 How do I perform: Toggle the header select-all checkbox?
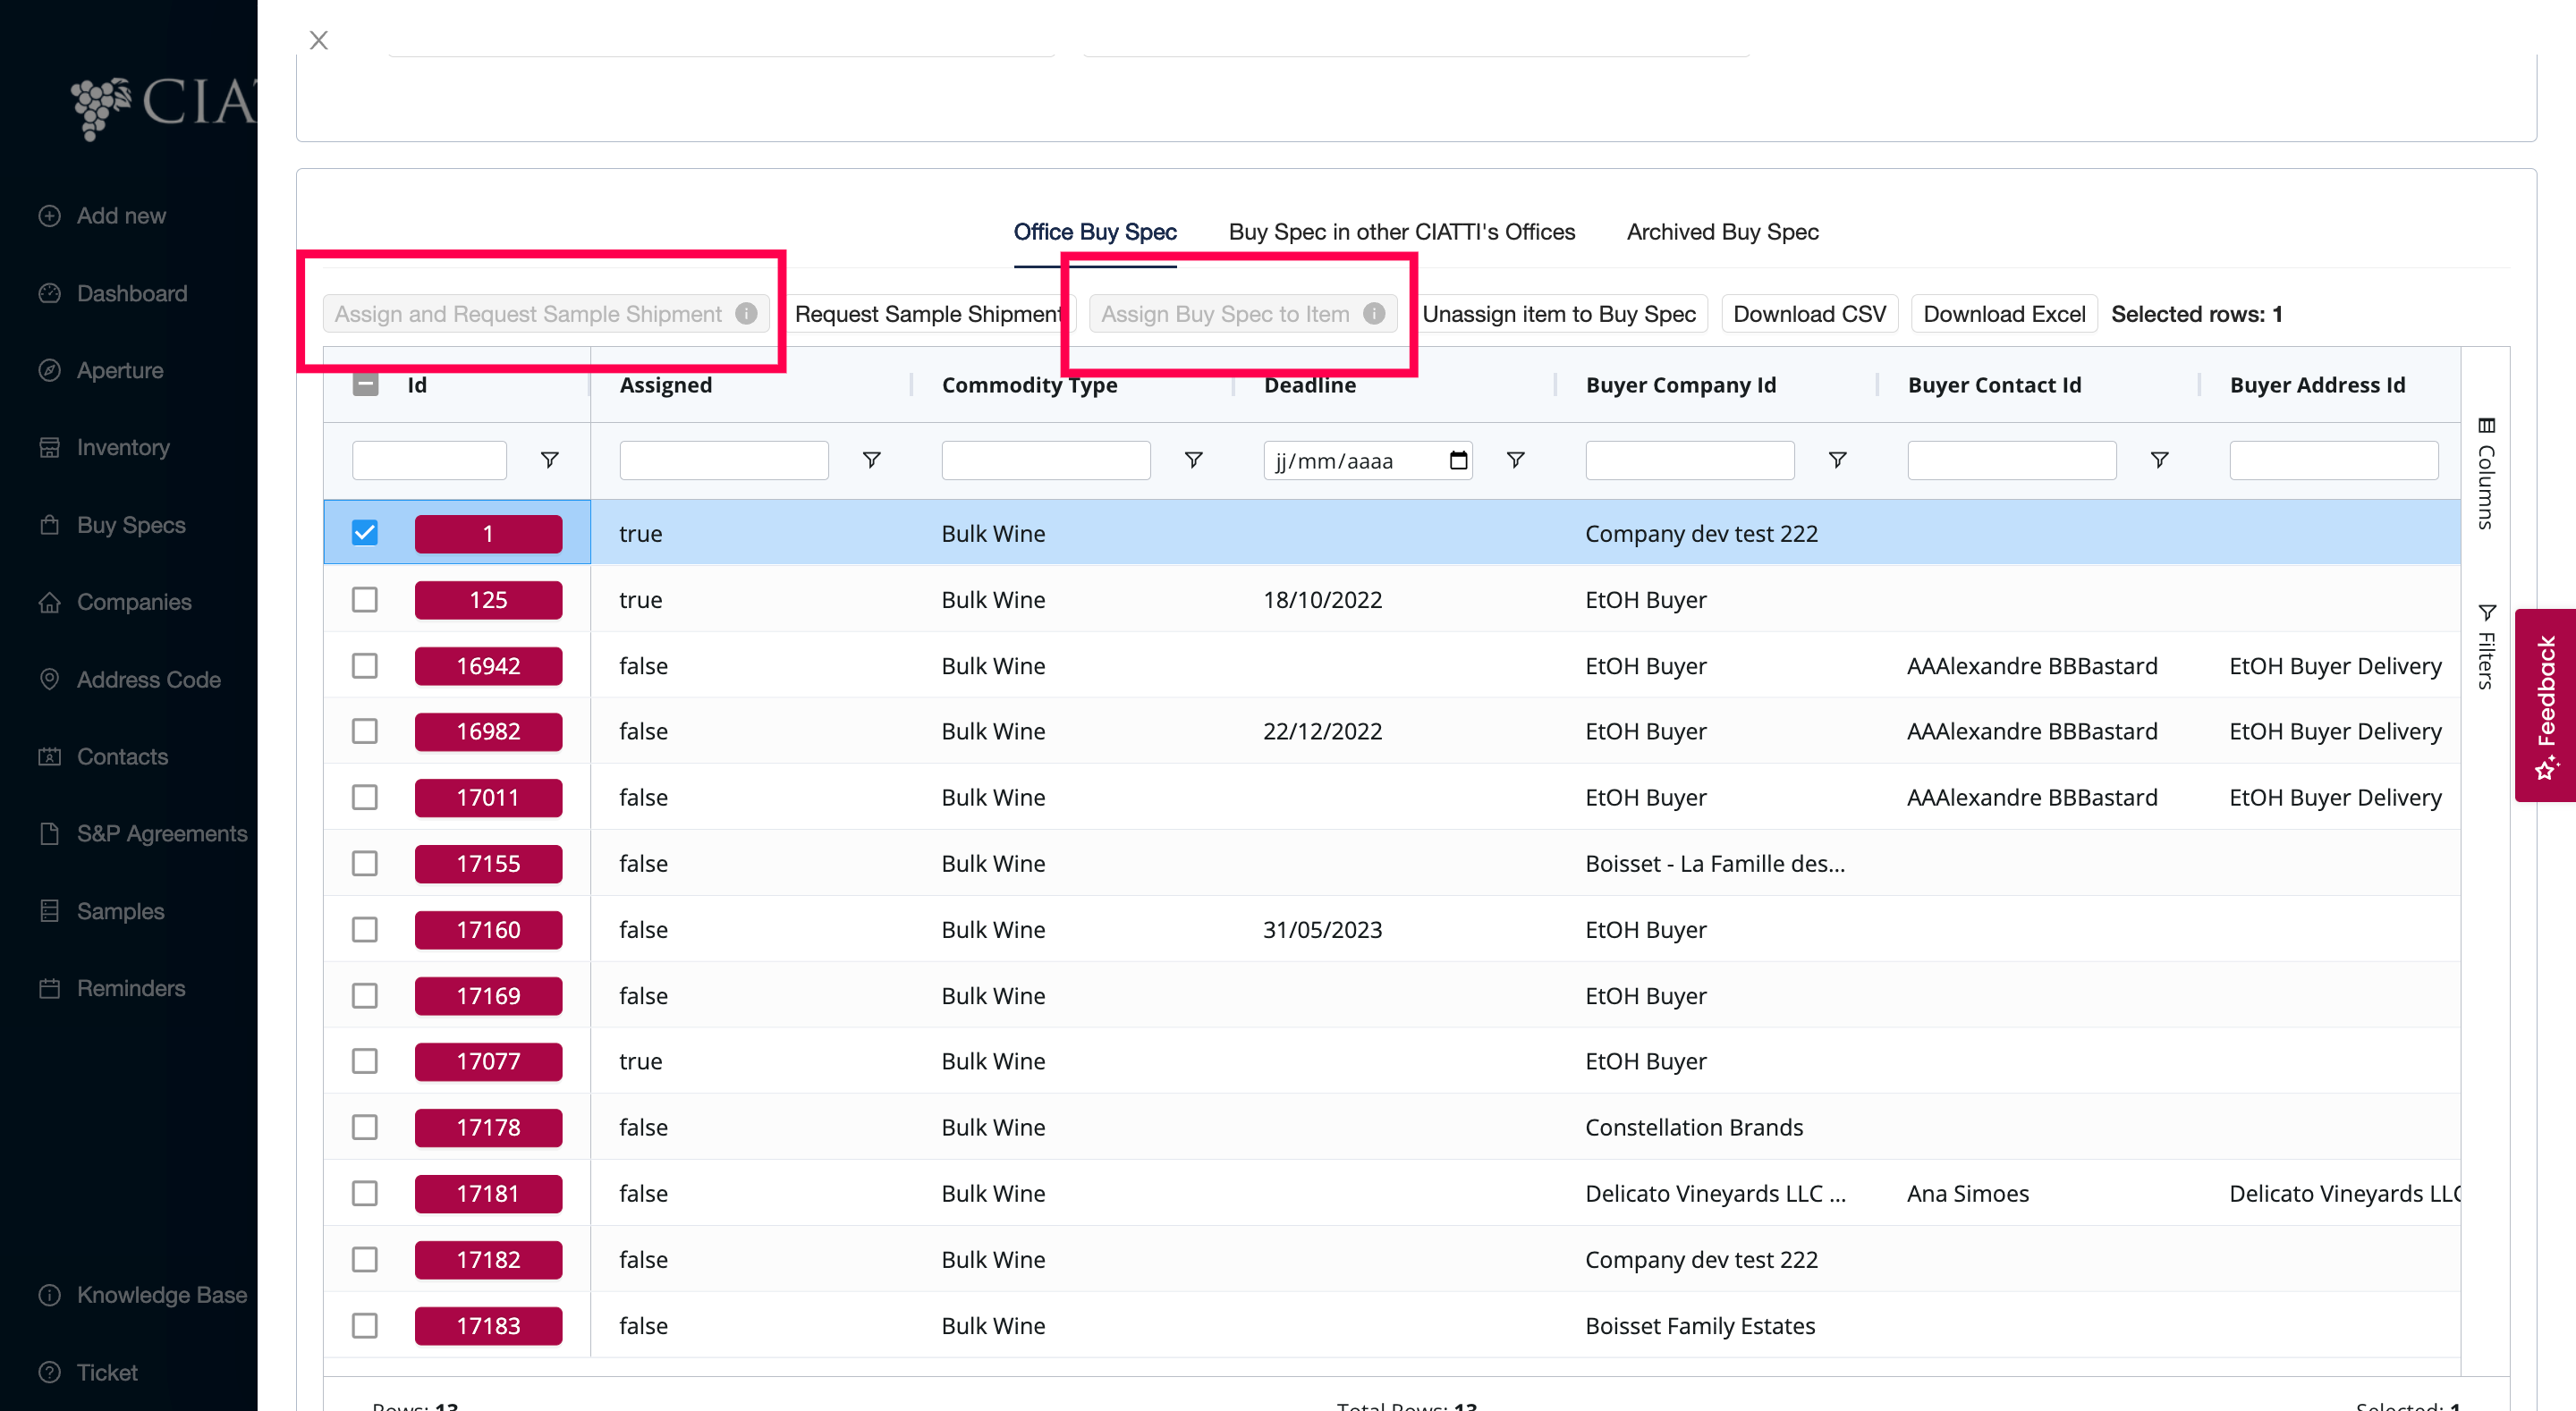[x=366, y=385]
